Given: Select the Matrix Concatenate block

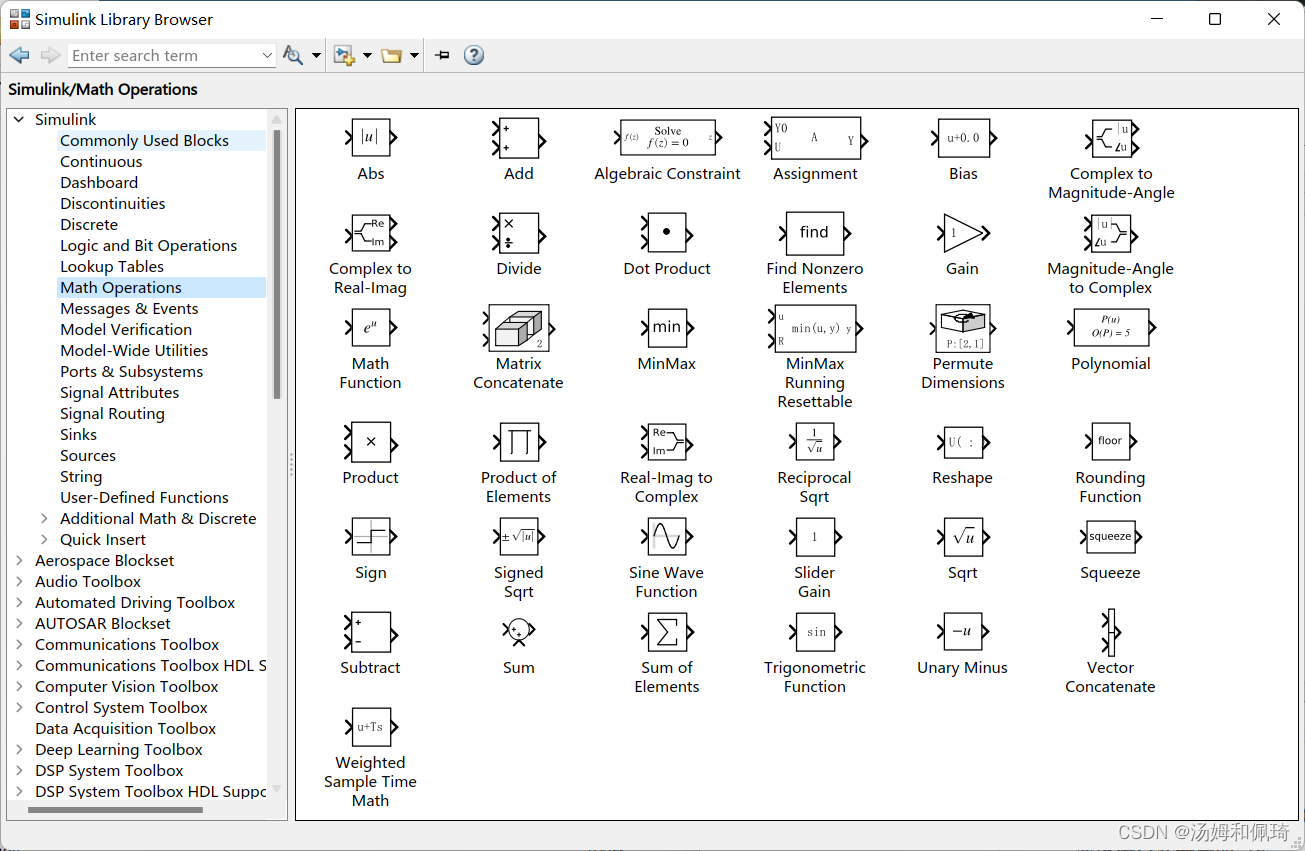Looking at the screenshot, I should pyautogui.click(x=518, y=328).
